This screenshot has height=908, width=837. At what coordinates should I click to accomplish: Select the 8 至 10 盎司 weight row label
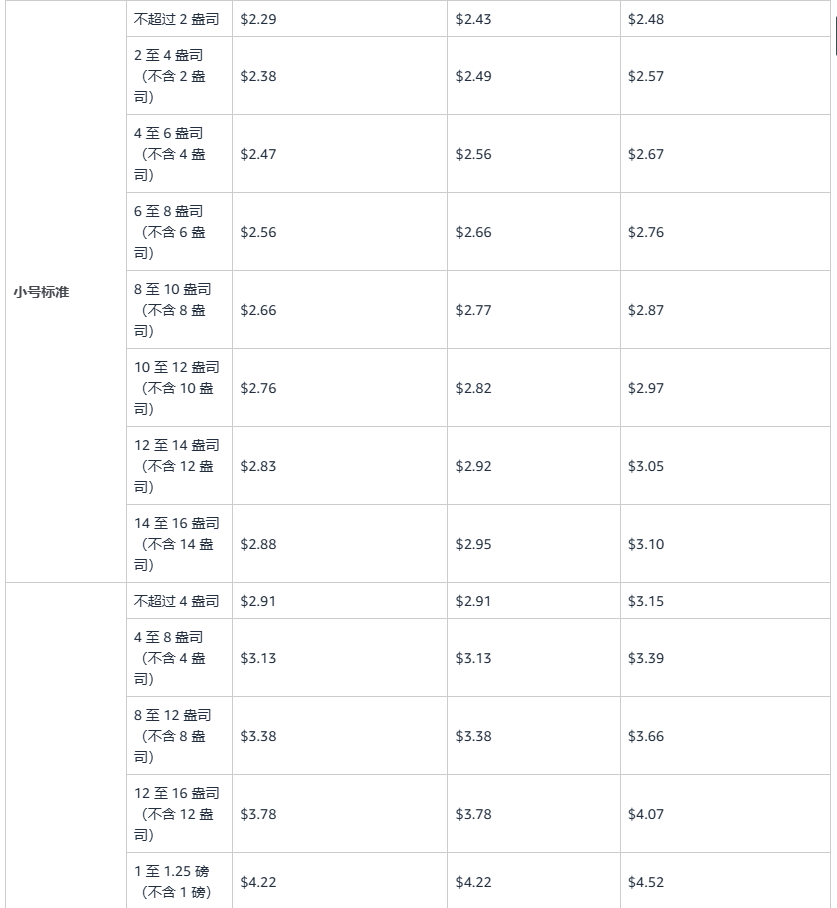172,310
